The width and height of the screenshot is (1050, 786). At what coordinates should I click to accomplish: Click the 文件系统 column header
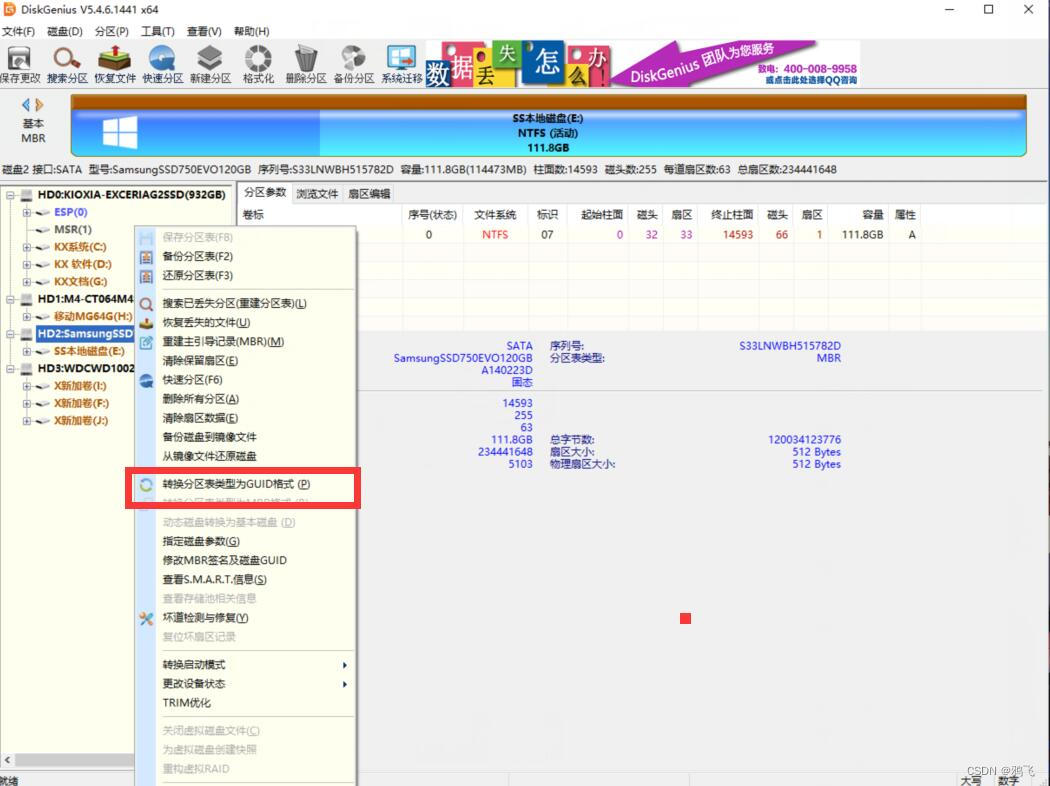coord(495,215)
